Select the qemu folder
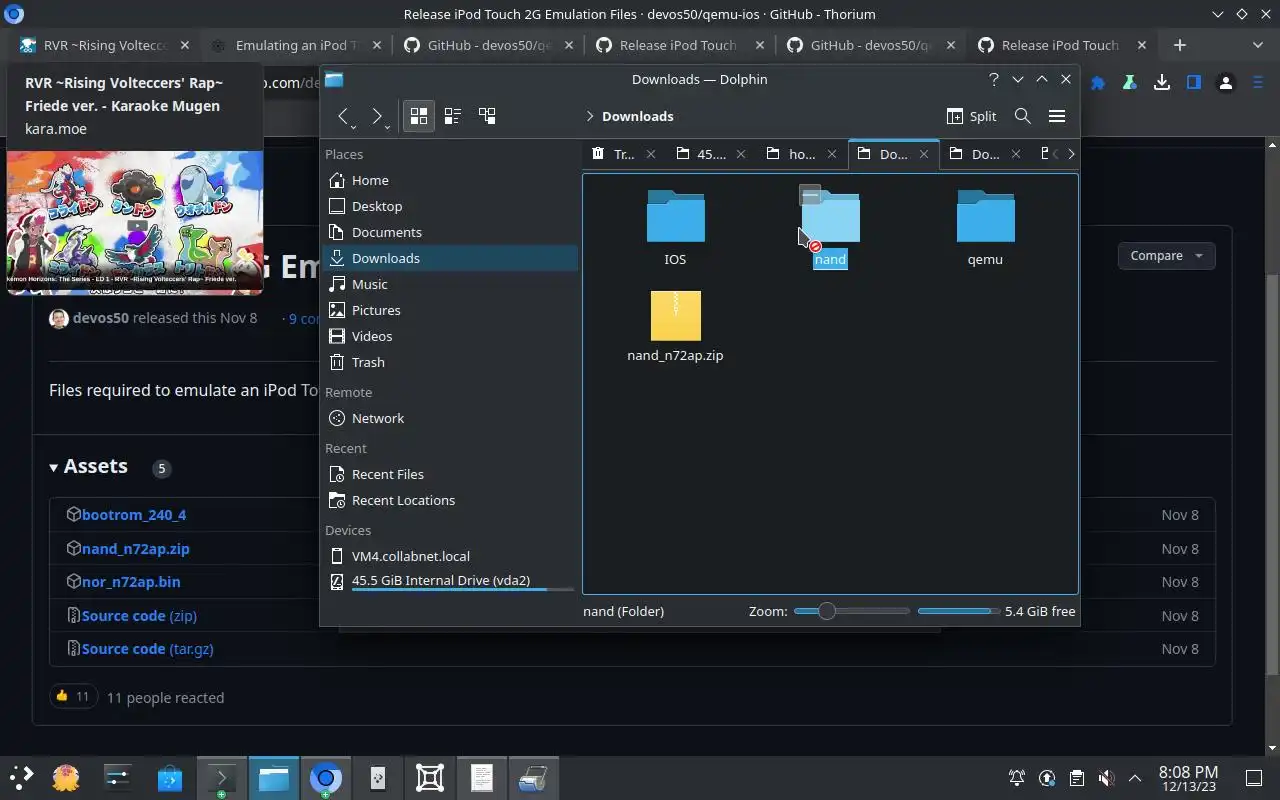The width and height of the screenshot is (1280, 800). coord(985,227)
